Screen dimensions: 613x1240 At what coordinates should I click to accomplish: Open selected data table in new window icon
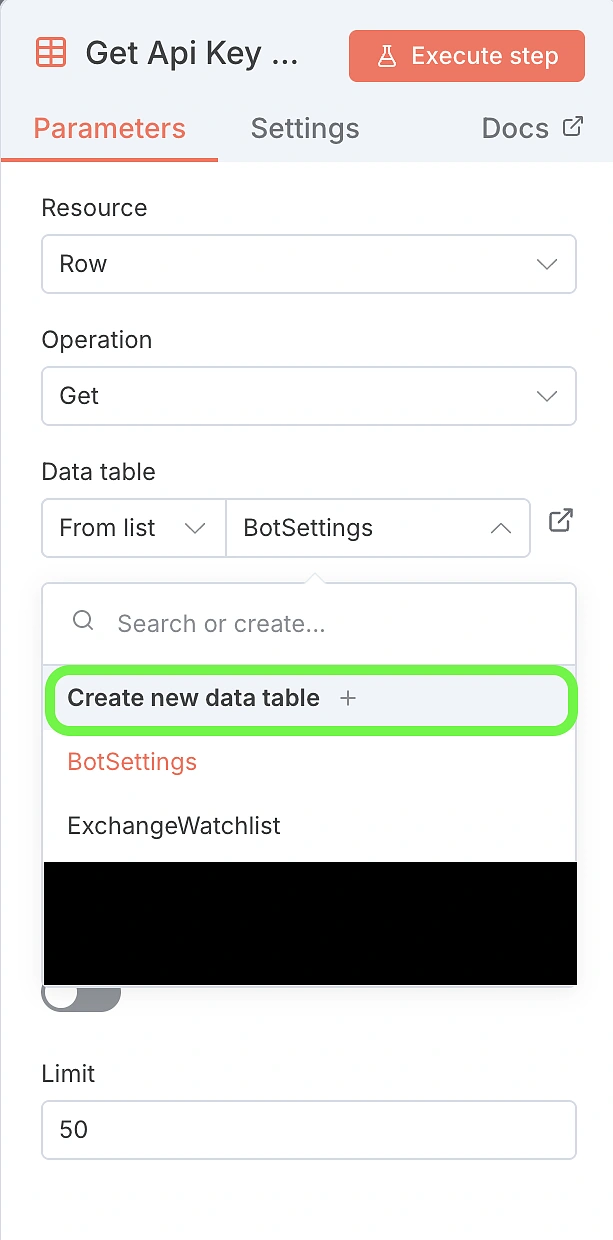tap(561, 521)
